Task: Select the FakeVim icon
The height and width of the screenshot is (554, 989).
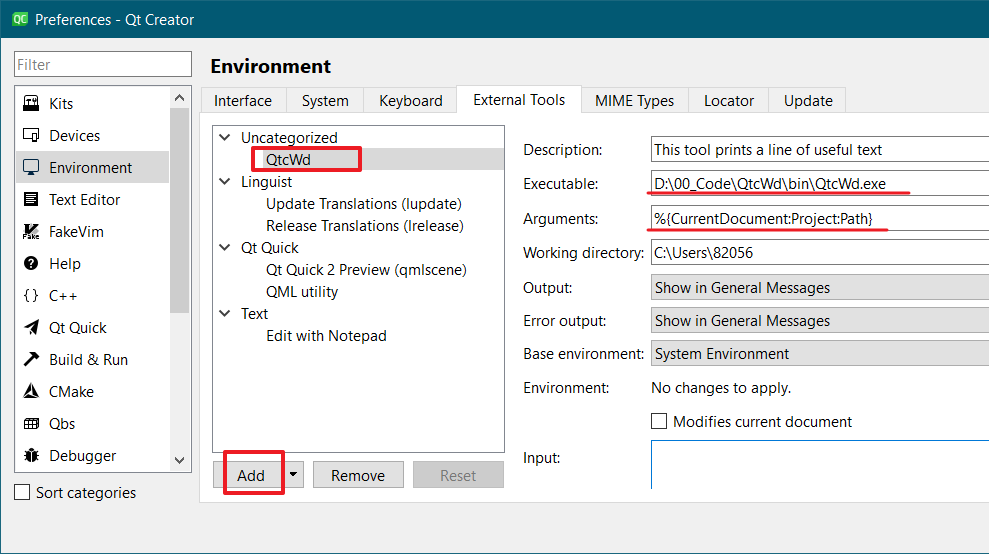Action: click(31, 232)
